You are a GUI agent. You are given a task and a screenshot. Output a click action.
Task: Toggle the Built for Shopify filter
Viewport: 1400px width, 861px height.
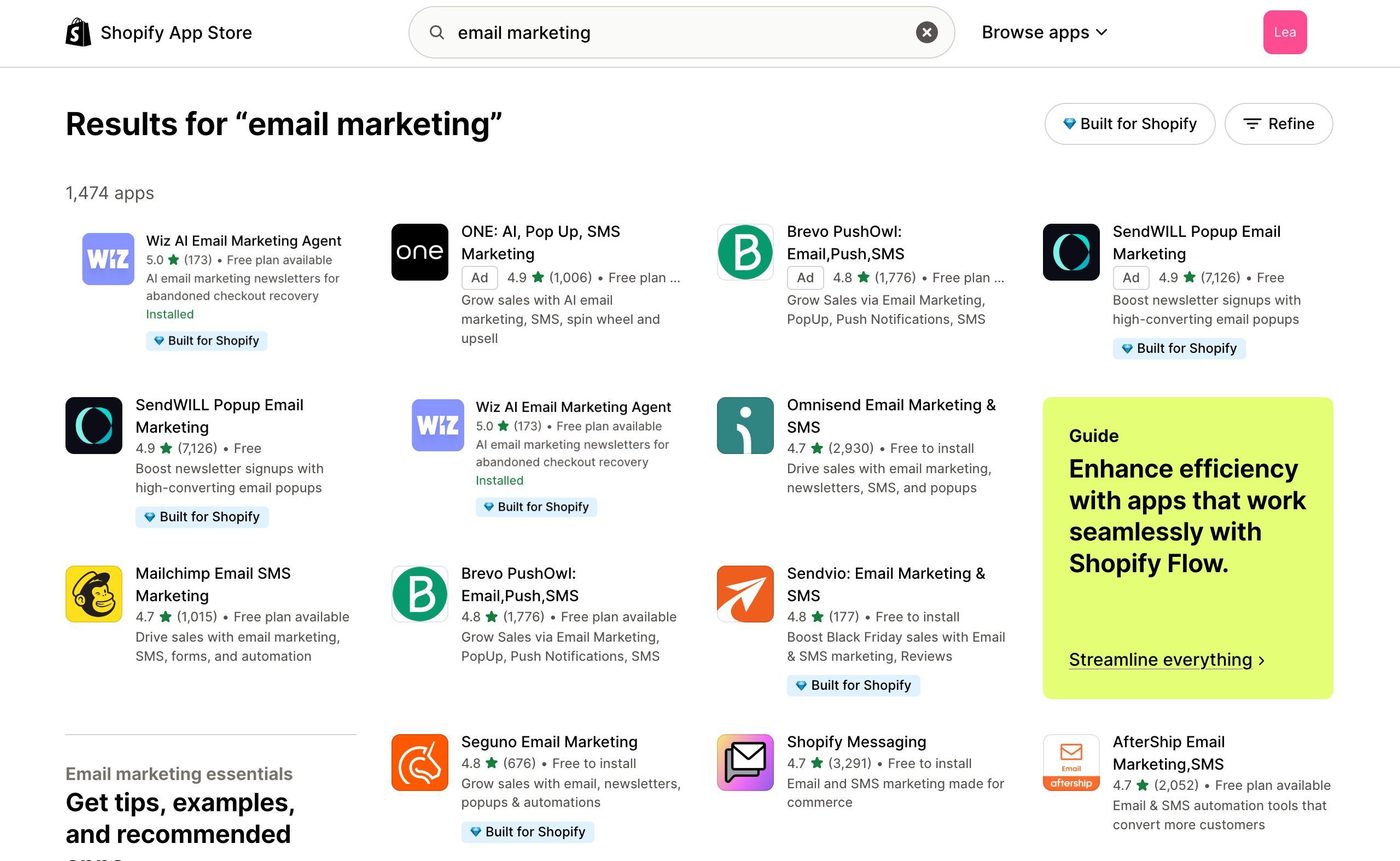coord(1130,124)
